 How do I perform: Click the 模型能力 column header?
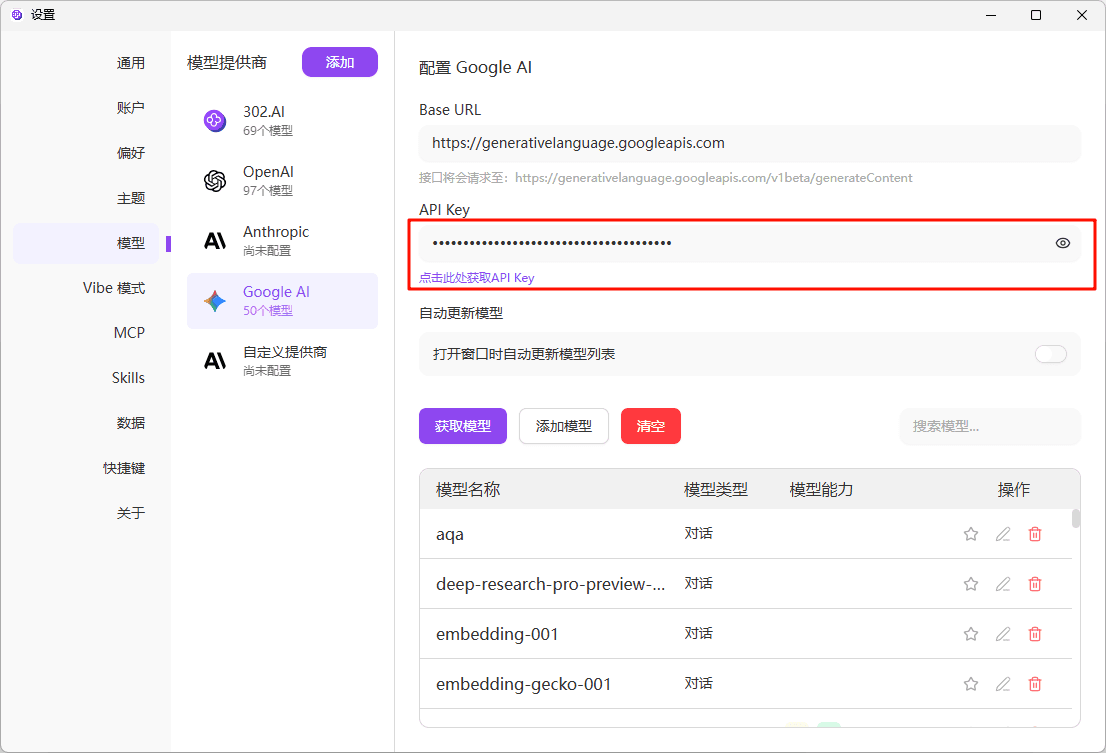(821, 489)
